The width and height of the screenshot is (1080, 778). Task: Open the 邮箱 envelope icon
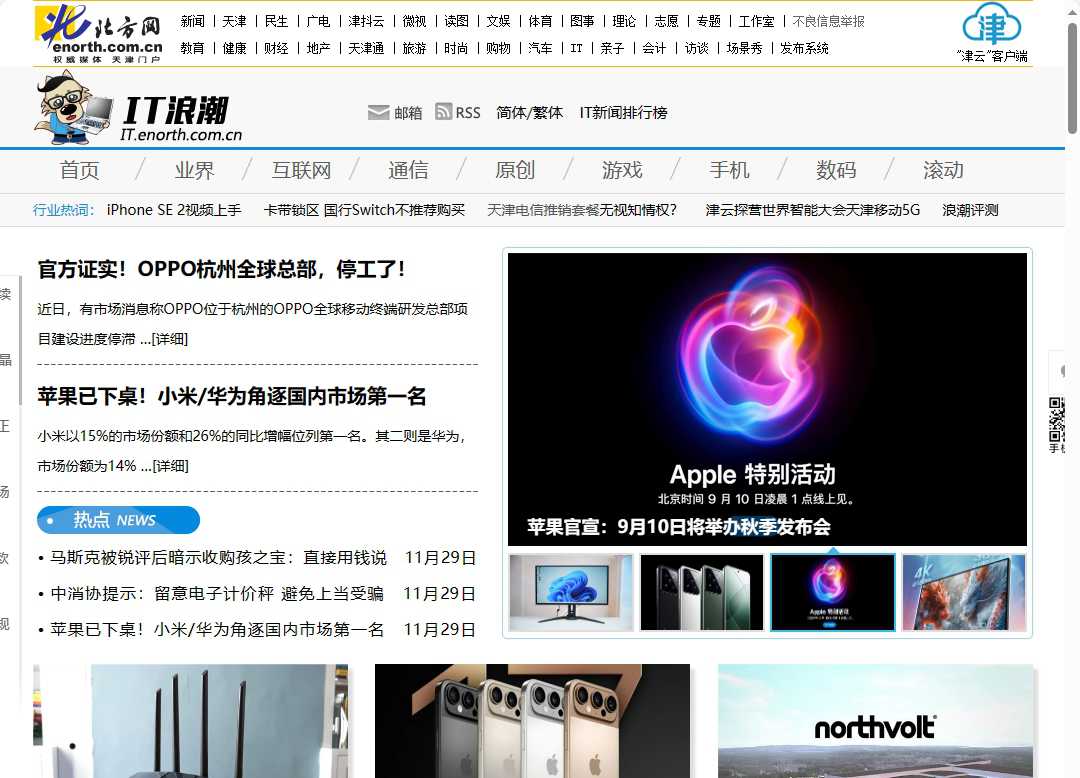378,112
